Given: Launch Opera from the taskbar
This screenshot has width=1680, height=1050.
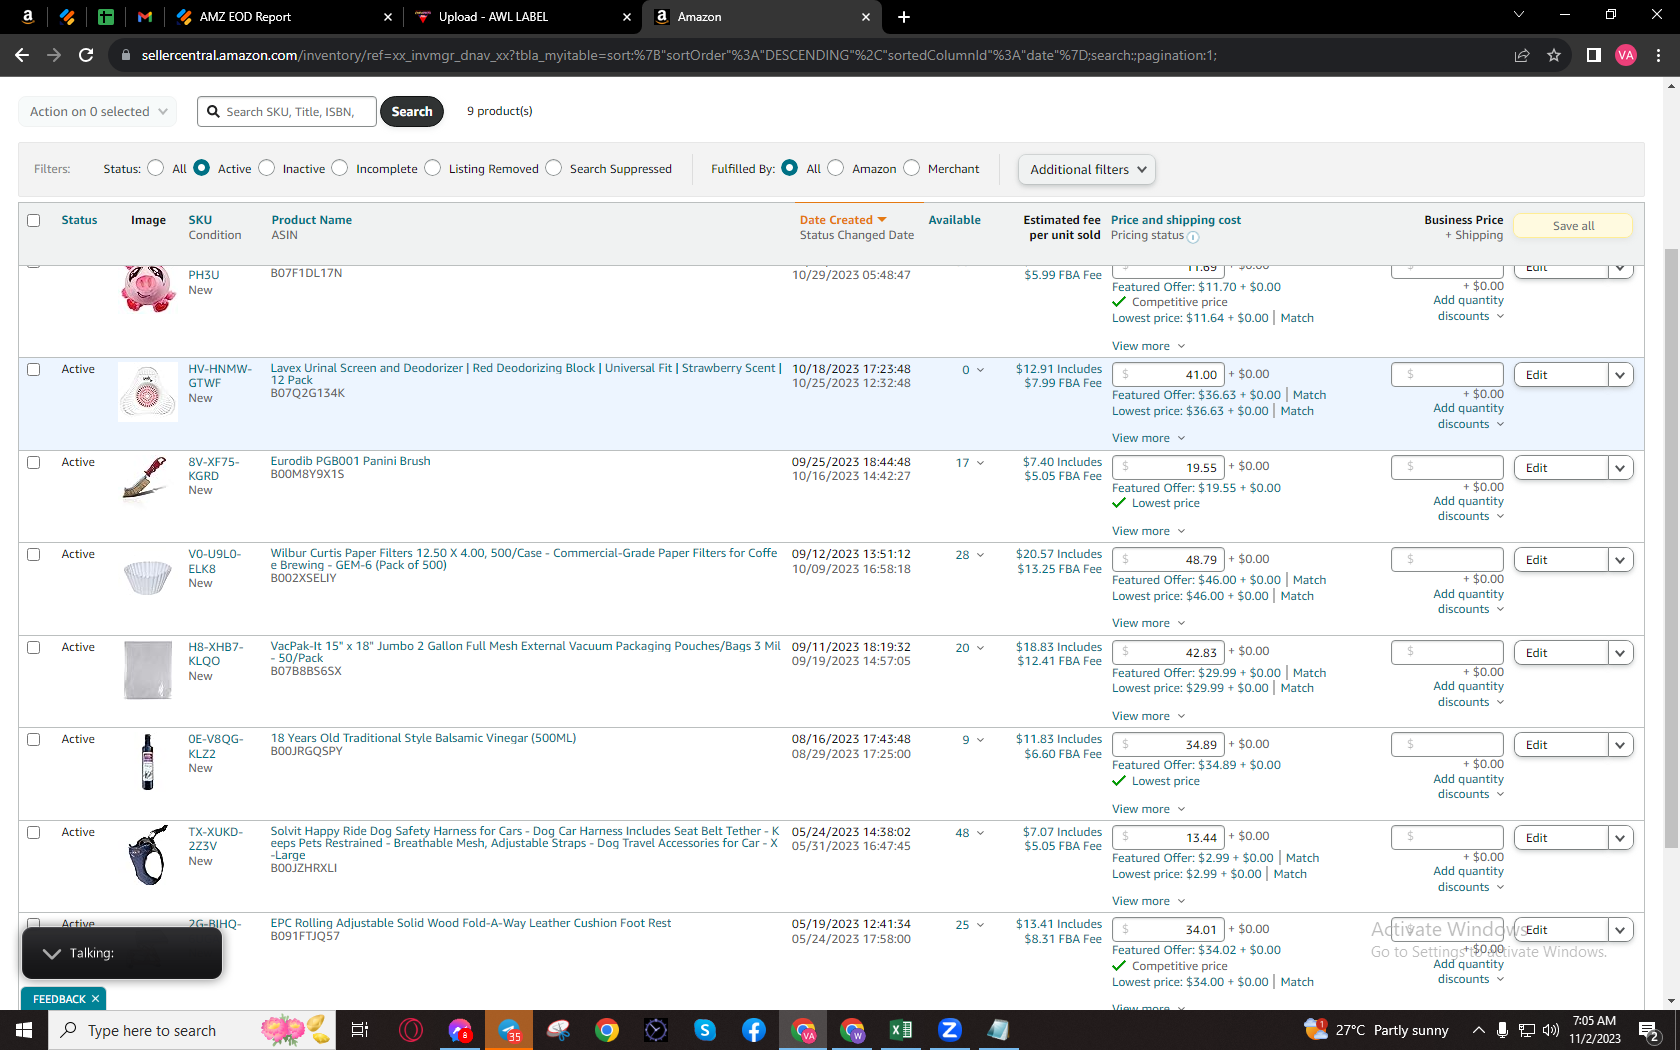Looking at the screenshot, I should pyautogui.click(x=411, y=1030).
